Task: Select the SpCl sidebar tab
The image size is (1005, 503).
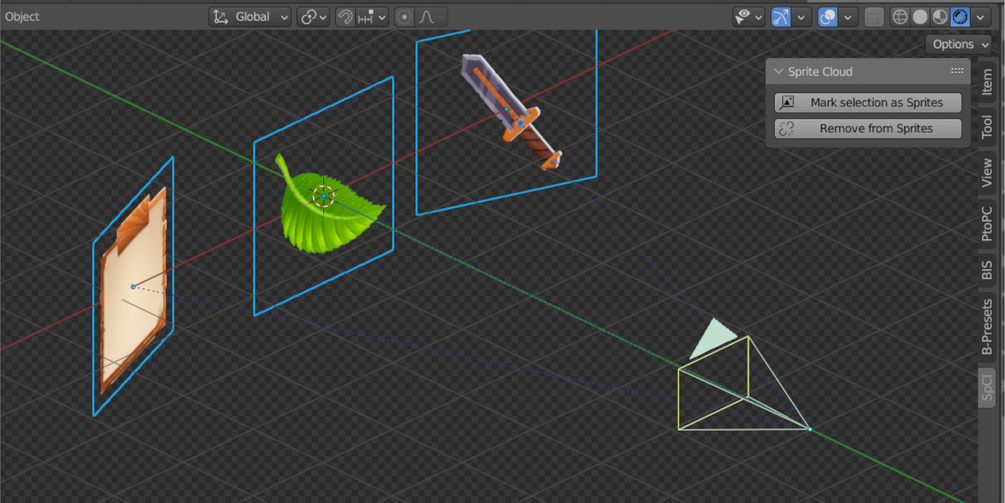Action: click(987, 388)
